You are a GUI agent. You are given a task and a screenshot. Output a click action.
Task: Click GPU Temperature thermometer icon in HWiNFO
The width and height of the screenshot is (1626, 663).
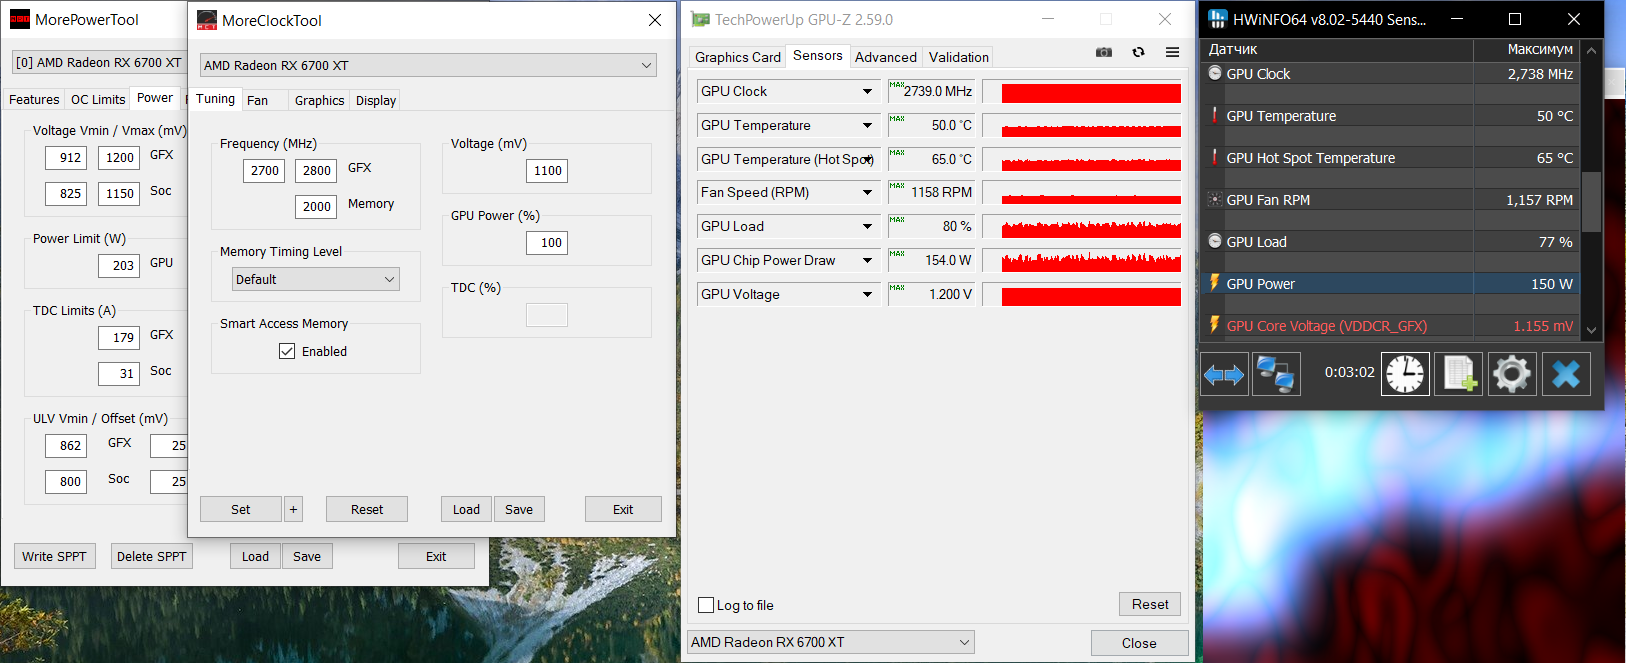click(1215, 115)
